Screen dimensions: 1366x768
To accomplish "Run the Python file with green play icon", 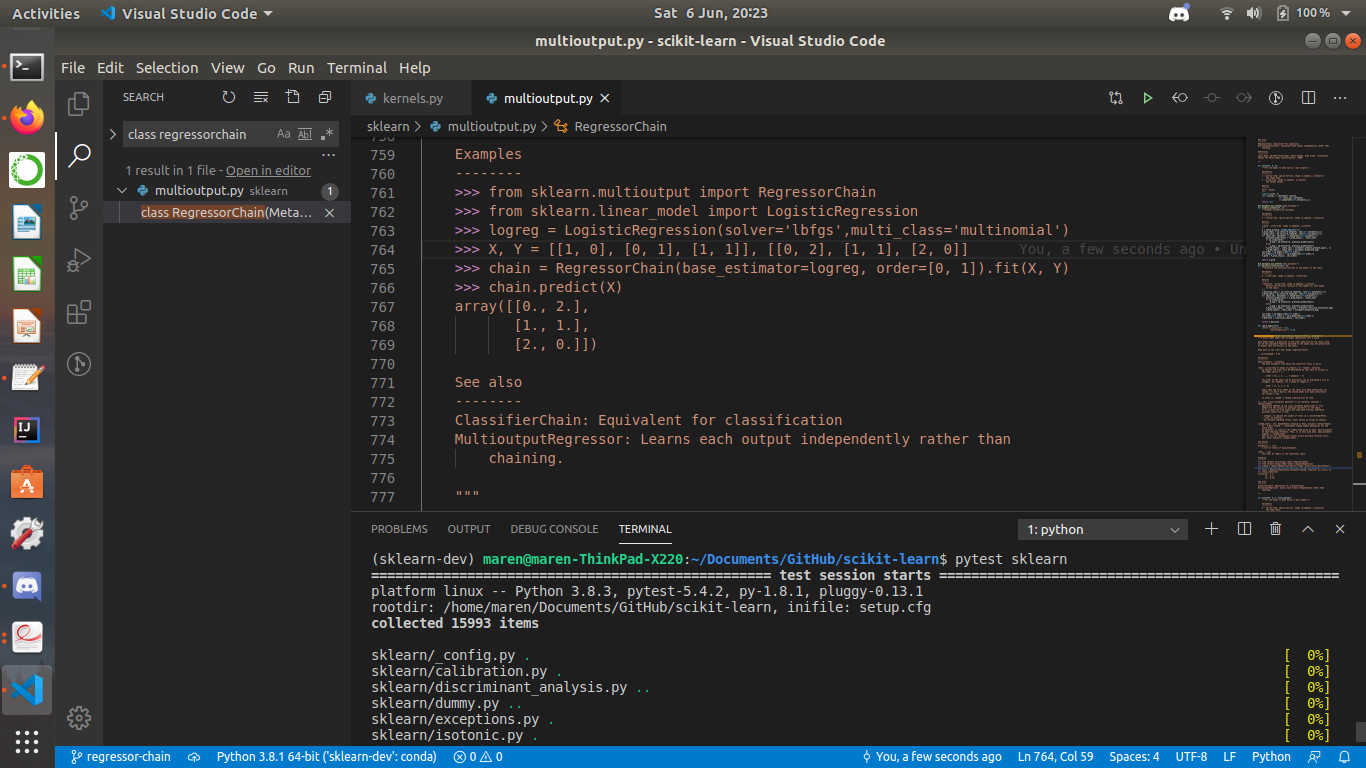I will click(1148, 98).
